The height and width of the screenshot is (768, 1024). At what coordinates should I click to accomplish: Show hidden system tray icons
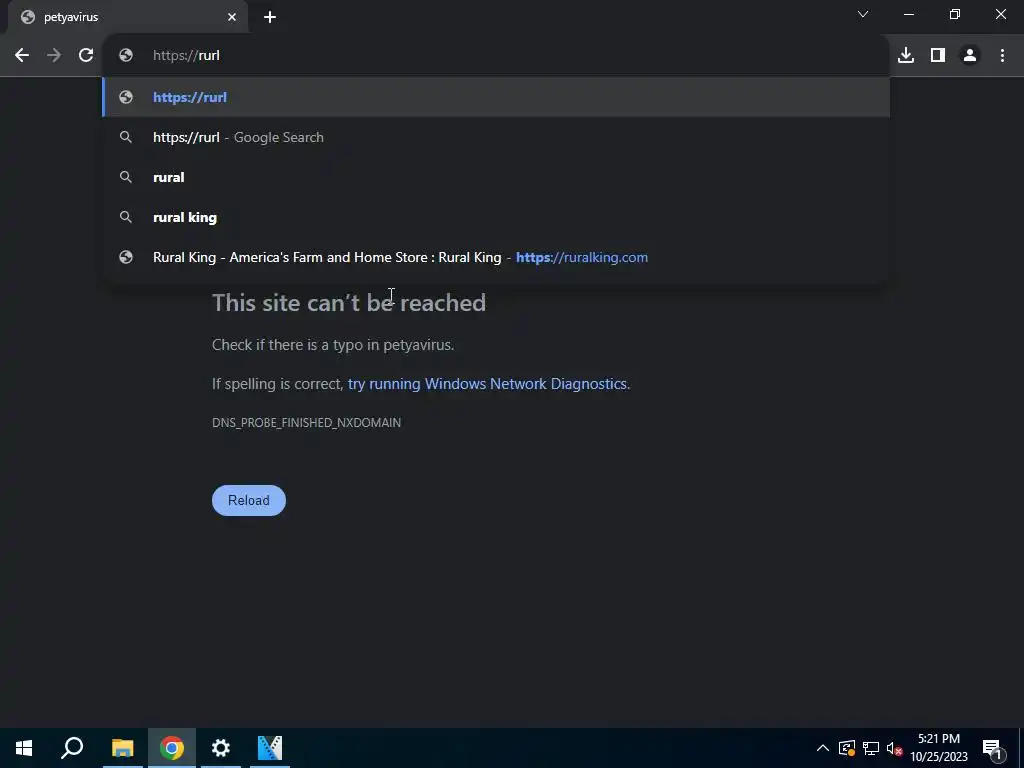coord(823,748)
